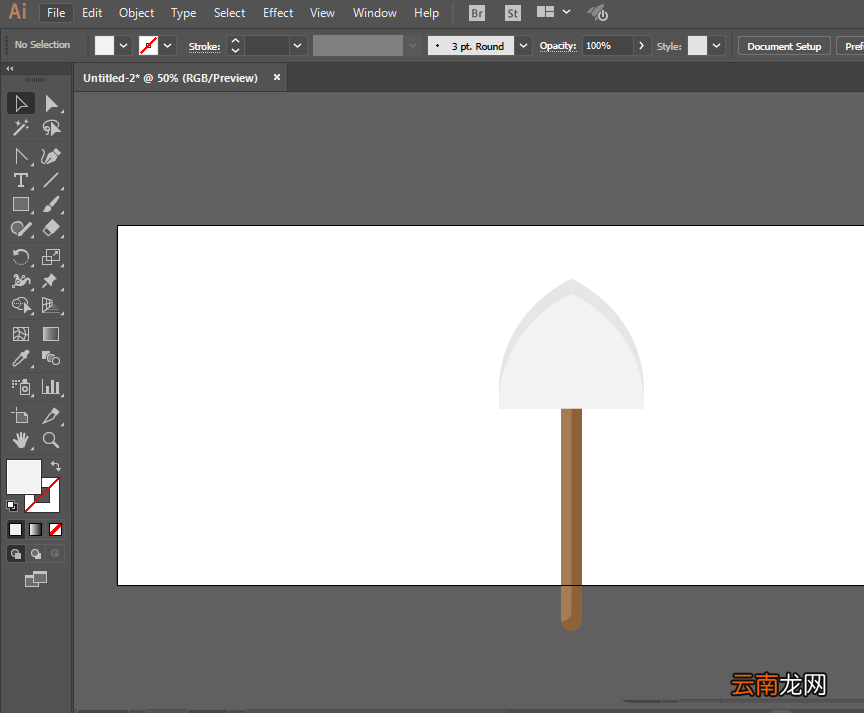864x713 pixels.
Task: Swap fill and stroke colors
Action: coord(56,466)
